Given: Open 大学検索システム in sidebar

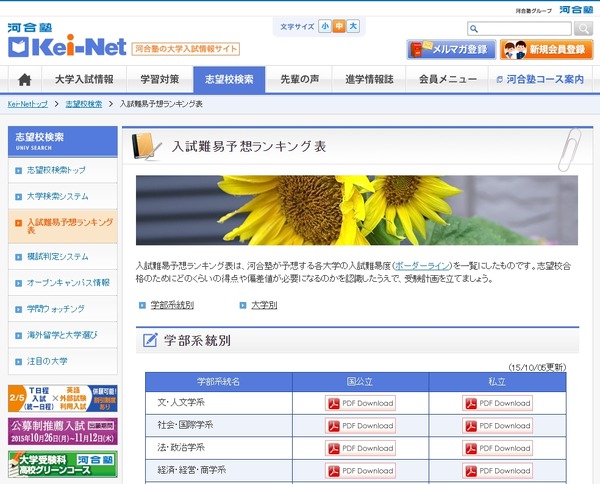Looking at the screenshot, I should pos(63,197).
